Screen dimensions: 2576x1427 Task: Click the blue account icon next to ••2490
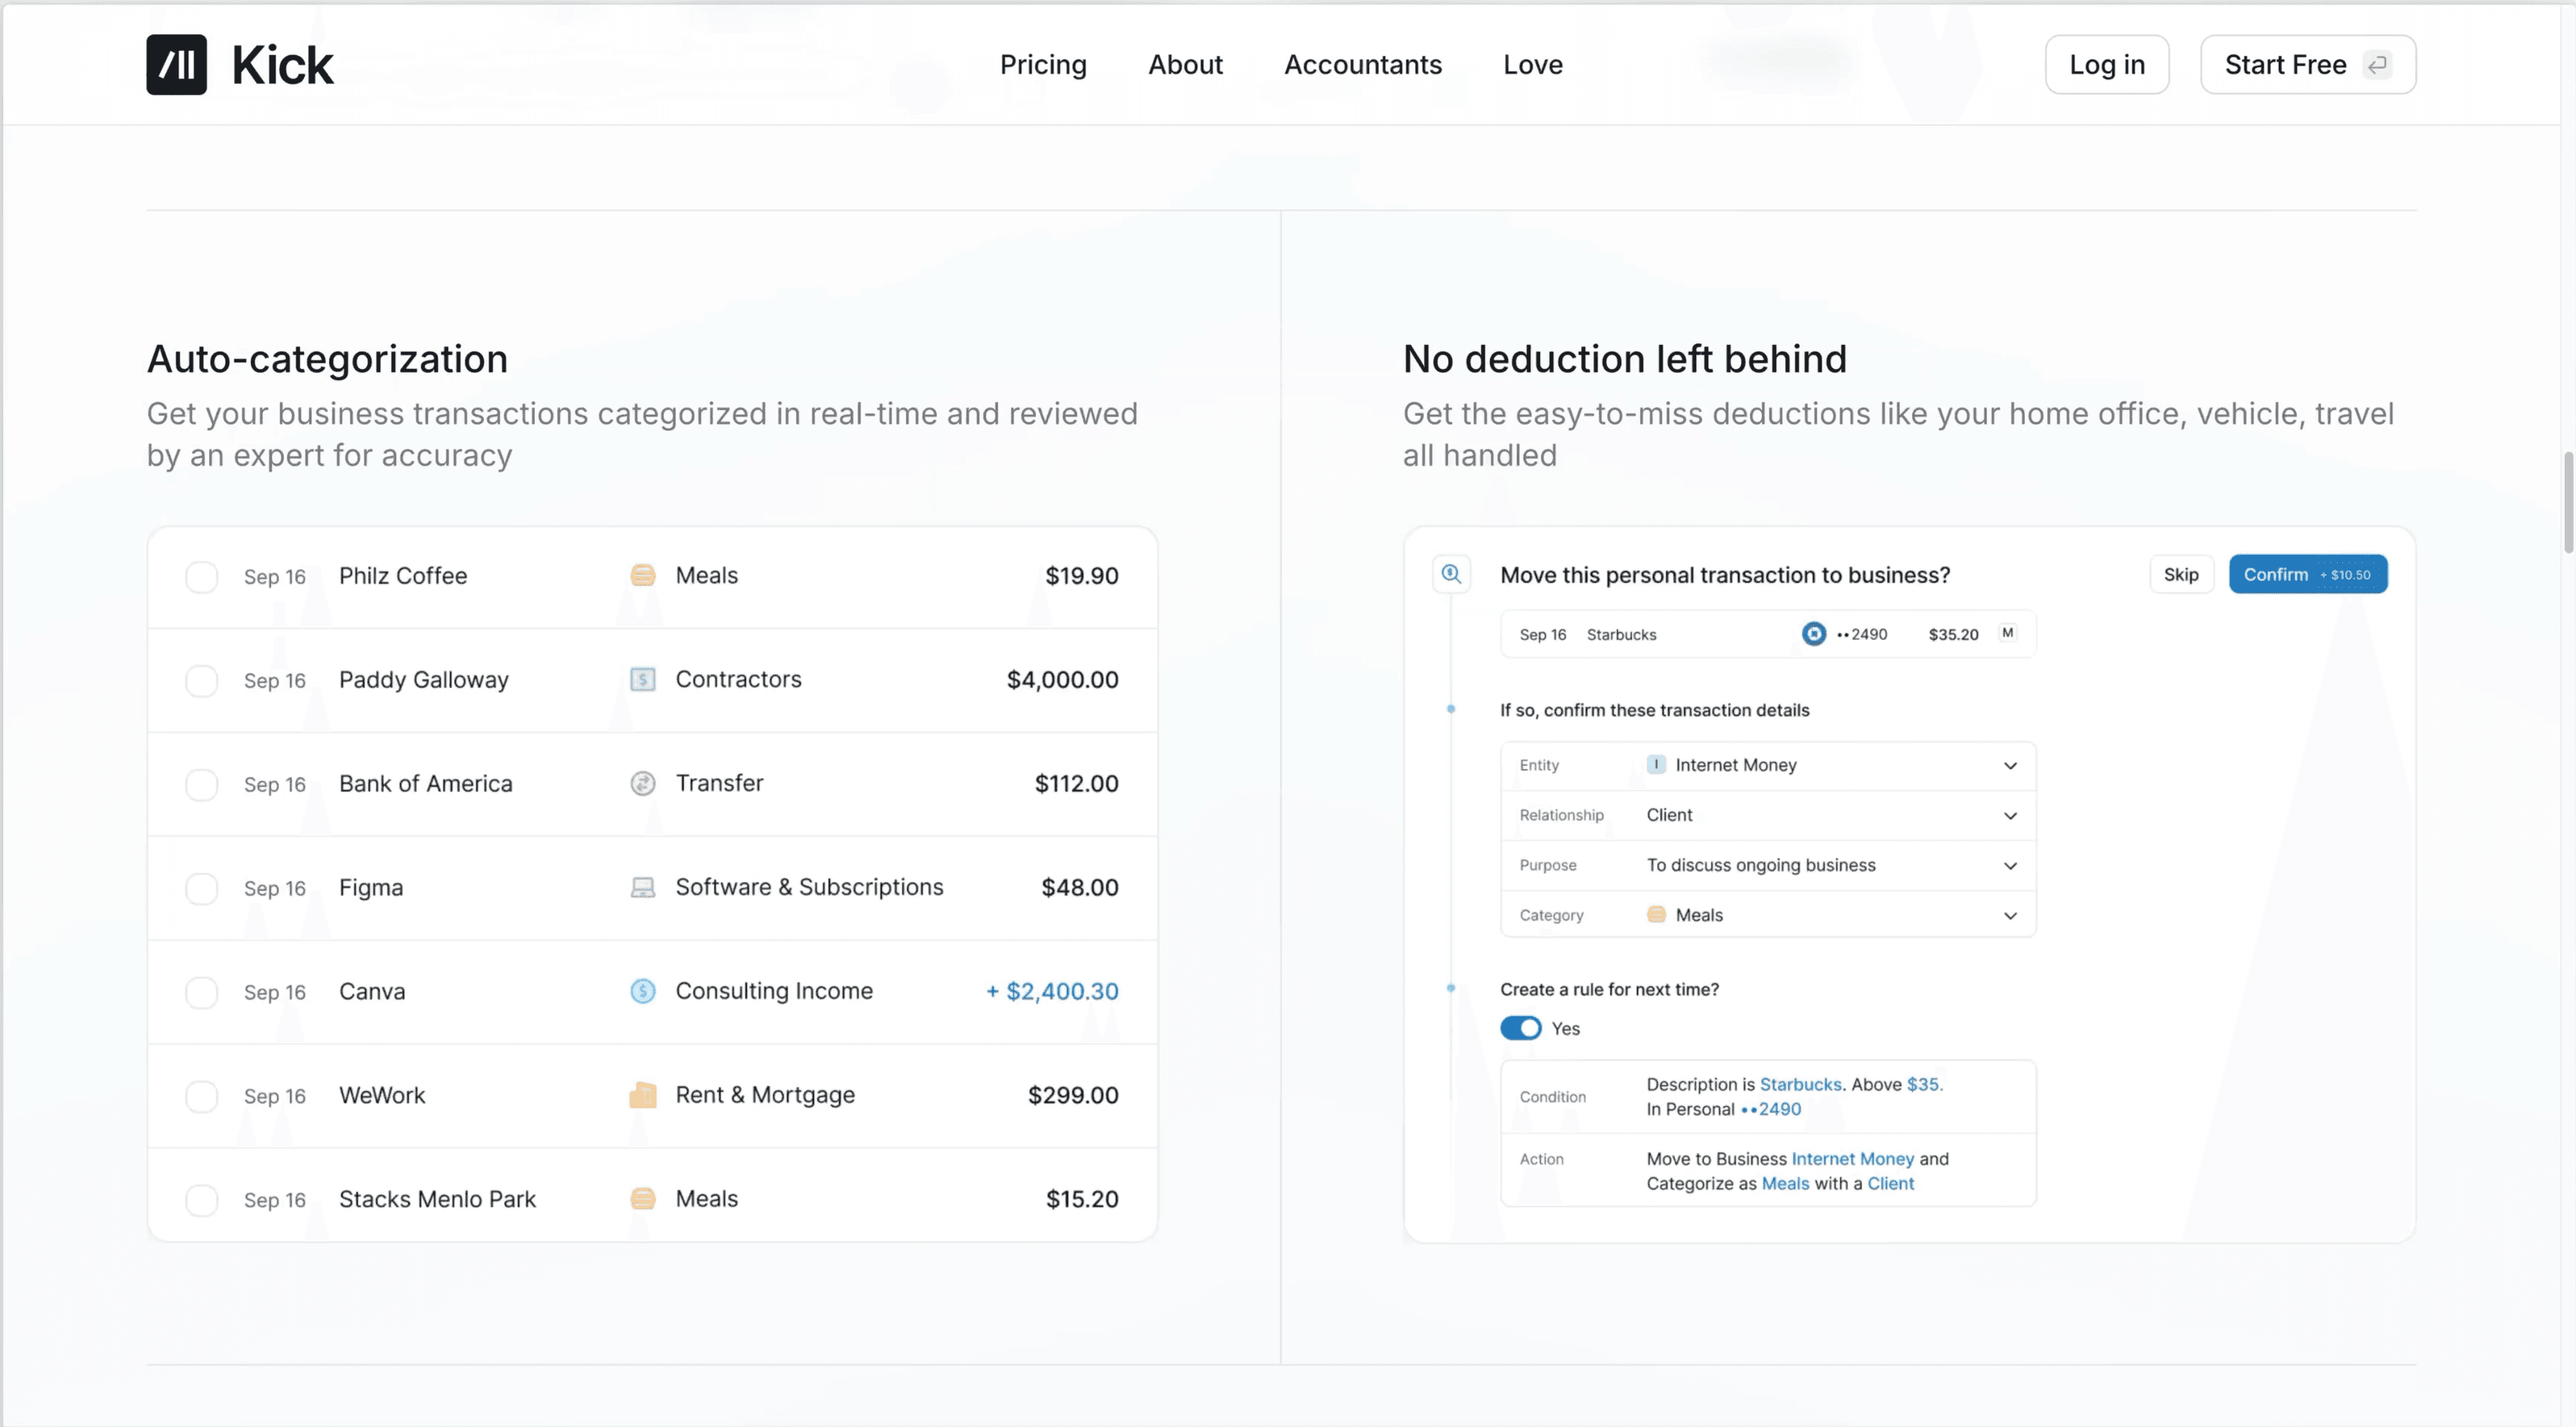1814,634
